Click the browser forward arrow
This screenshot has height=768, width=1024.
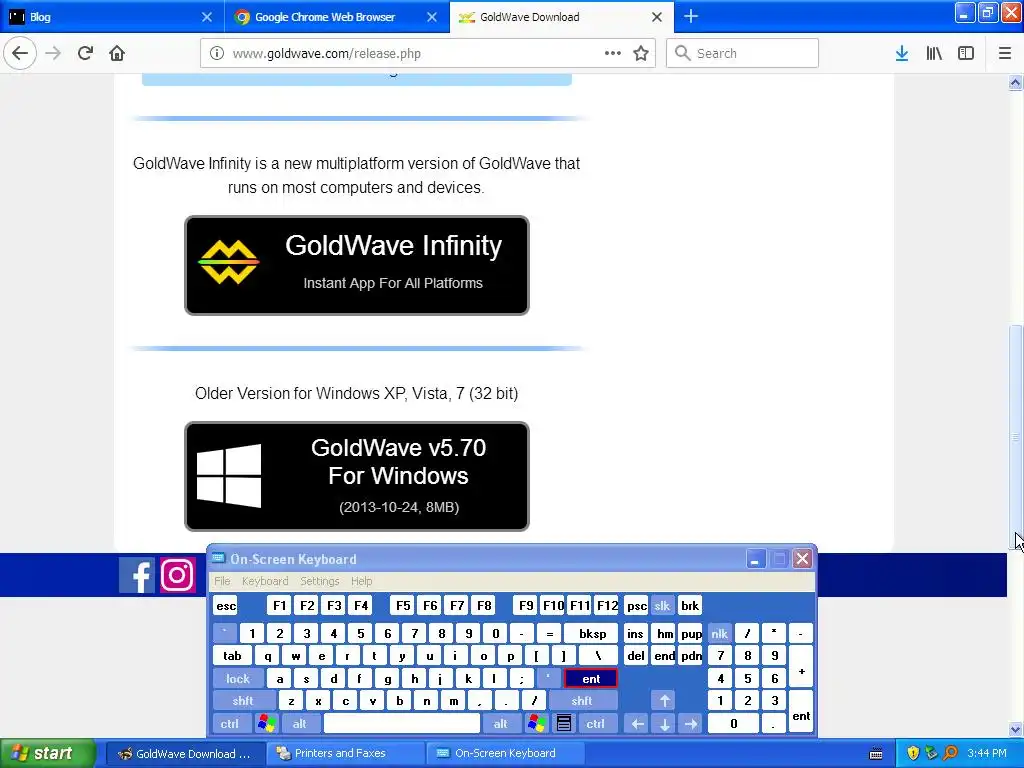pyautogui.click(x=53, y=53)
